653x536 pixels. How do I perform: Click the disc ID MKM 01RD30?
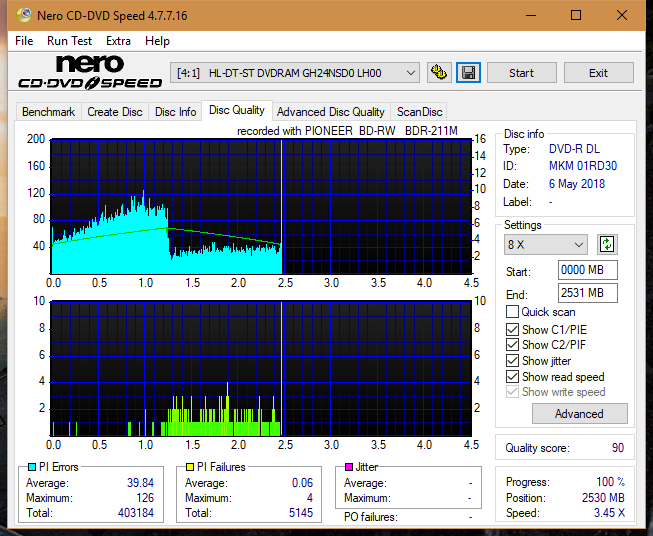click(x=583, y=166)
